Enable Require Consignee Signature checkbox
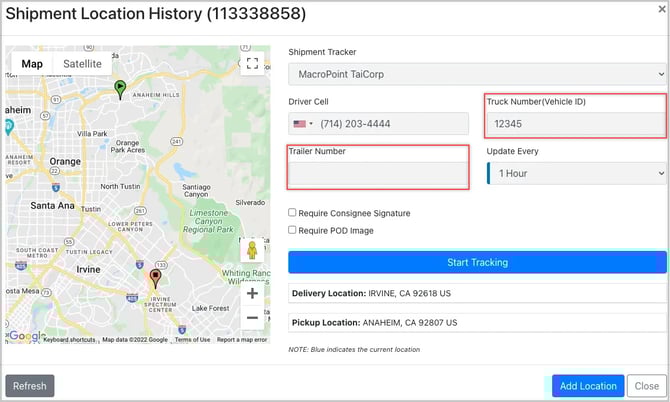Screen dimensions: 670x402 [292, 213]
